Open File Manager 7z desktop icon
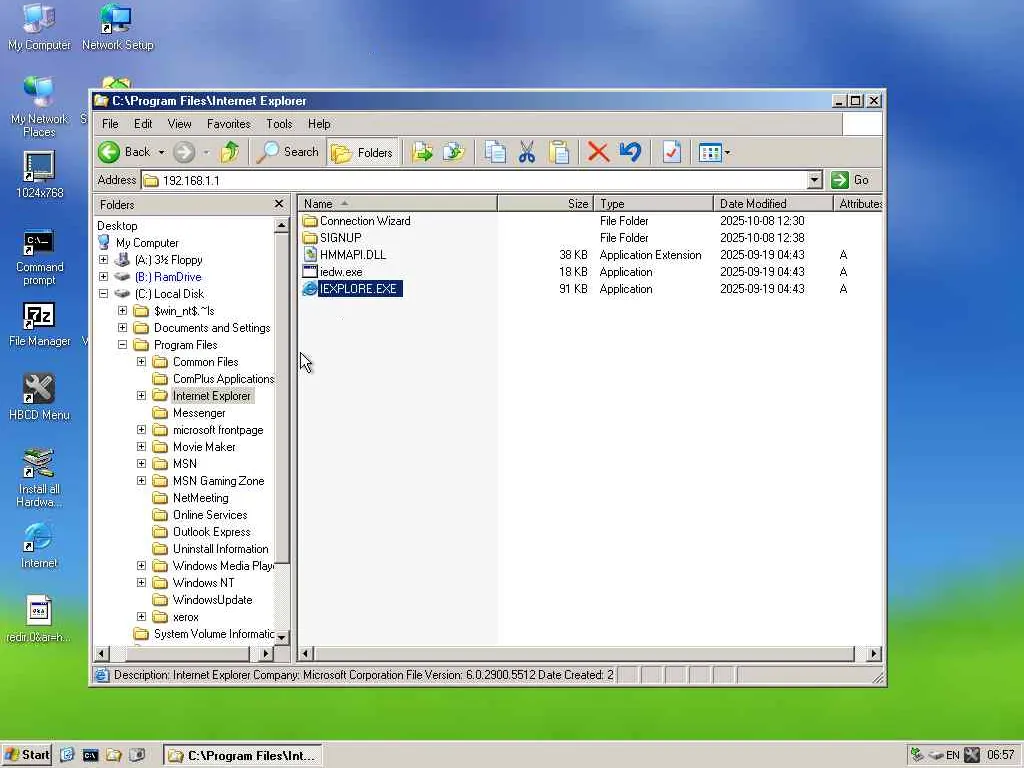This screenshot has width=1024, height=768. pos(39,324)
